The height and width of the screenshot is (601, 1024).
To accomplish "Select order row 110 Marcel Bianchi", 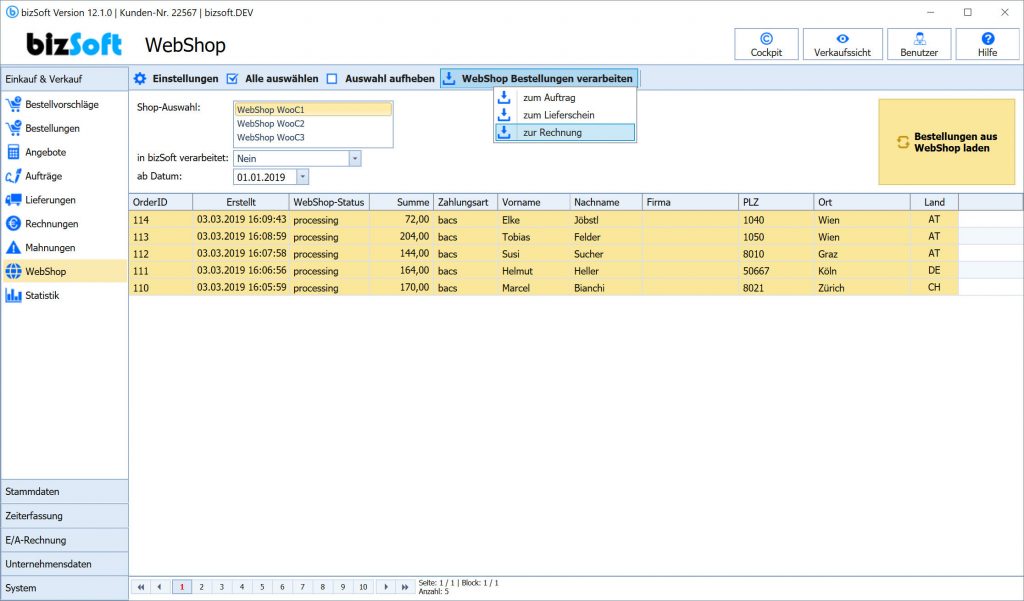I will [543, 287].
